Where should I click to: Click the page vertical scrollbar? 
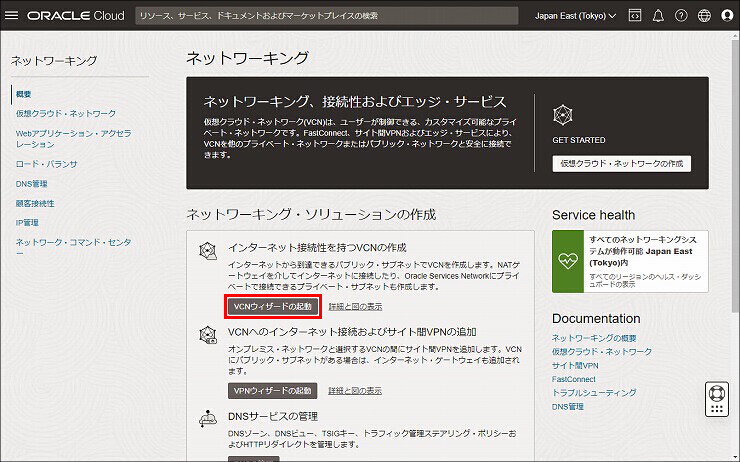click(x=735, y=175)
